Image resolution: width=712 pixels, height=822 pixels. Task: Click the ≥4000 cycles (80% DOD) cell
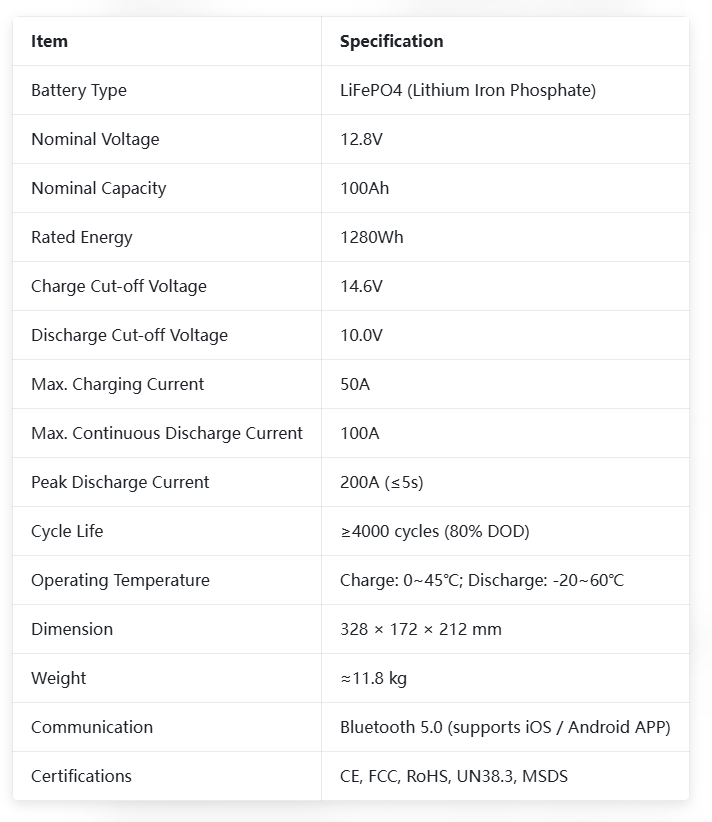(x=434, y=531)
